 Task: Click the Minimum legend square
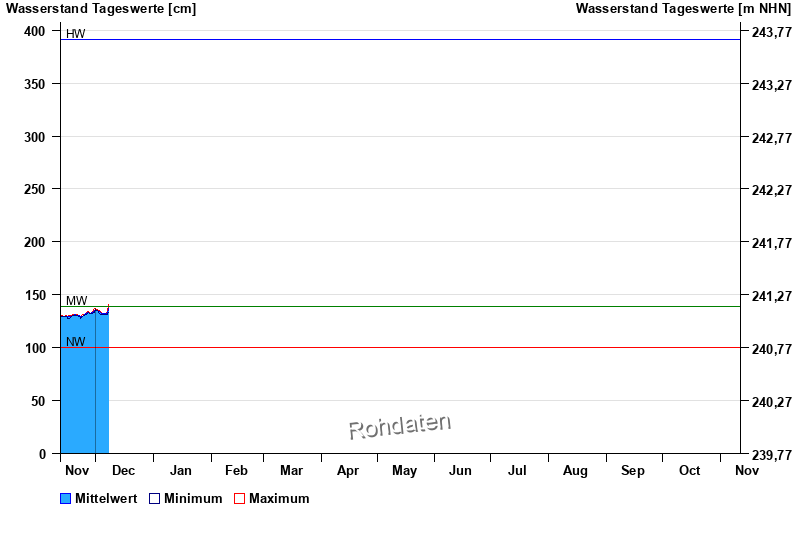click(x=154, y=499)
